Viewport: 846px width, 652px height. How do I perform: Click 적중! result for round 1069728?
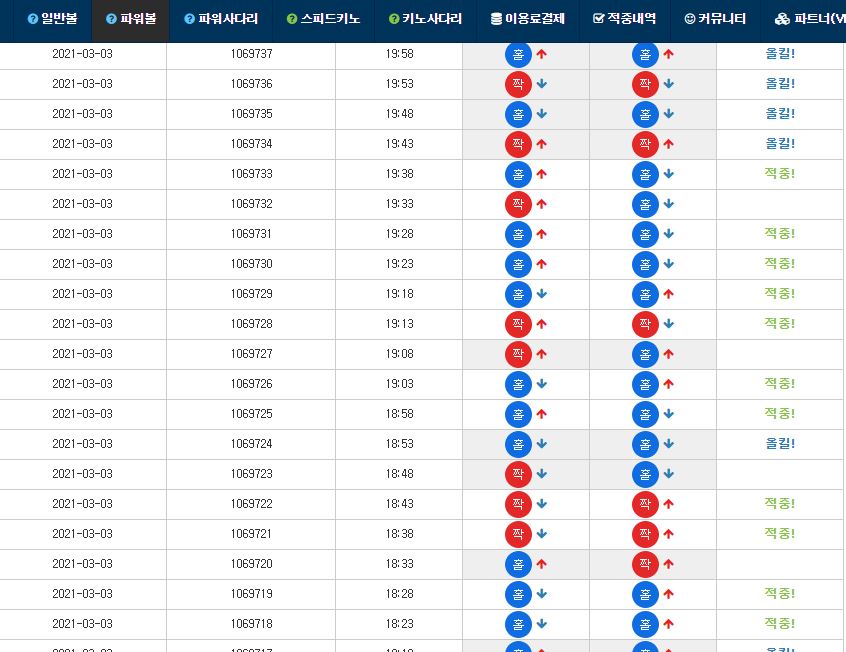pyautogui.click(x=780, y=323)
